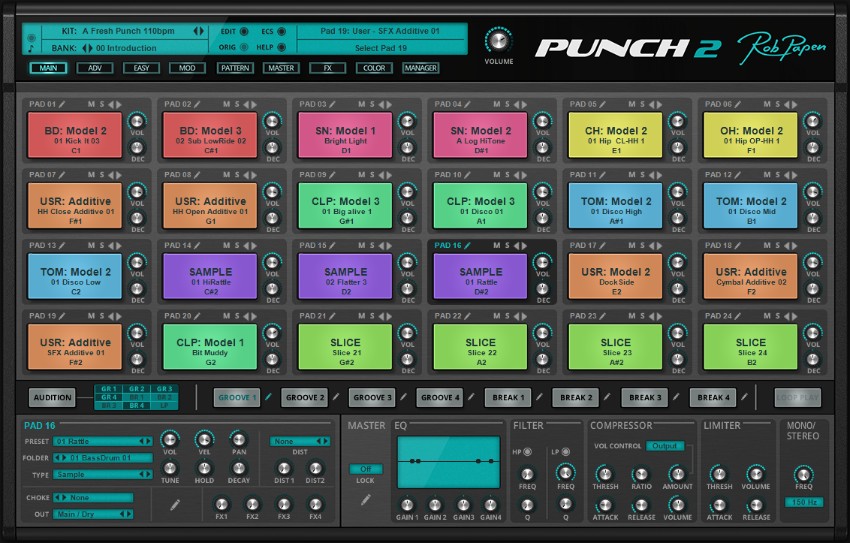Open the MANAGER tab

[x=421, y=68]
